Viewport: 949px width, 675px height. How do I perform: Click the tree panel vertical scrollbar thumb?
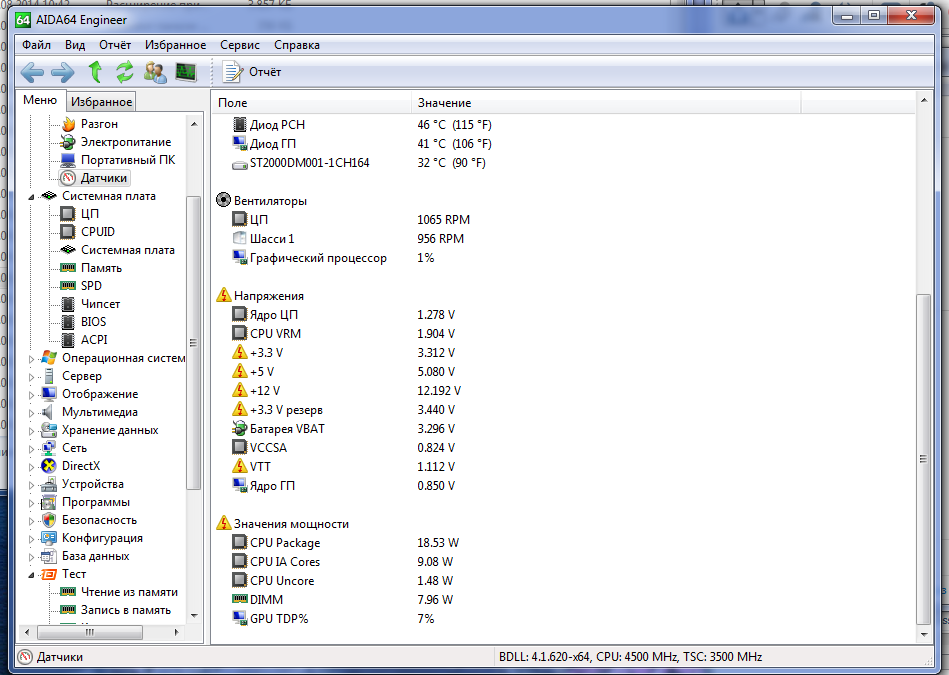tap(194, 343)
